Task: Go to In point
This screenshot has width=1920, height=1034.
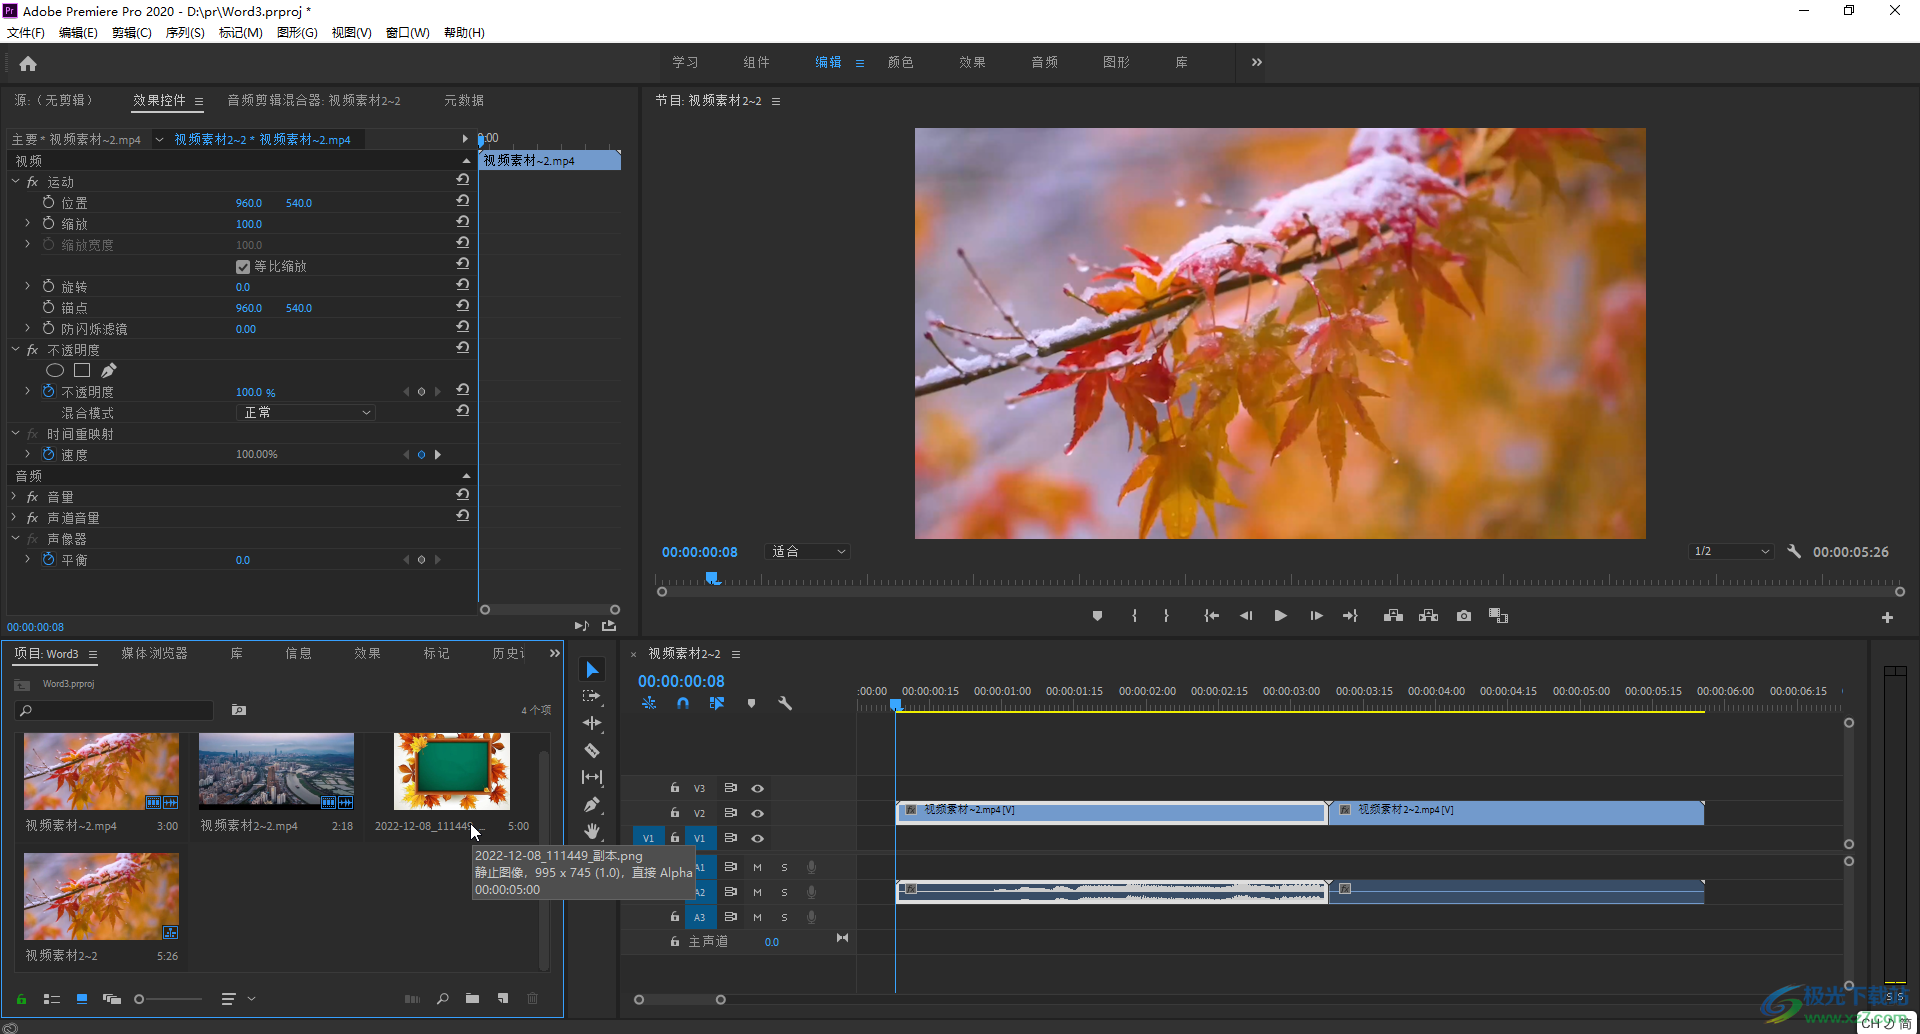Action: click(x=1211, y=616)
